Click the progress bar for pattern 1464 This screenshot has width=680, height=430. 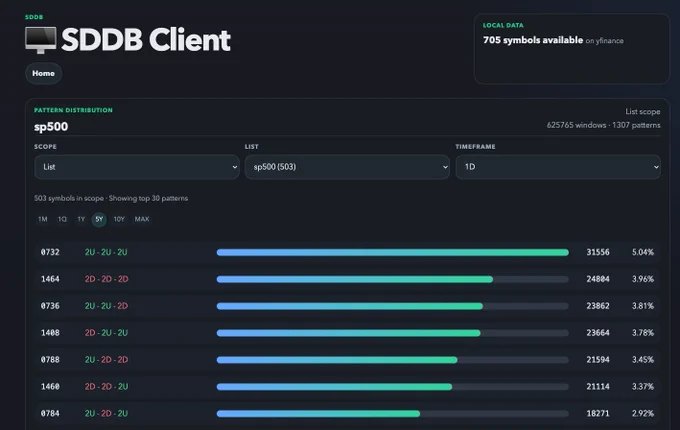coord(392,279)
